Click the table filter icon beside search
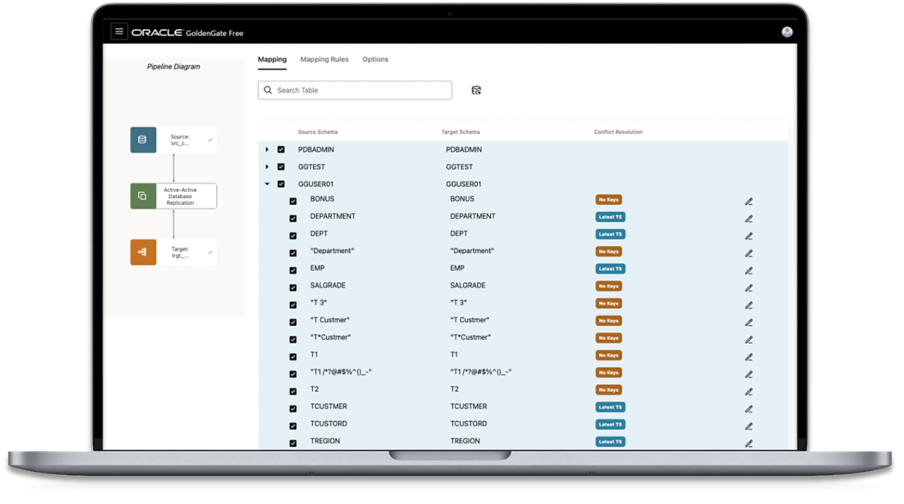The width and height of the screenshot is (904, 504). [x=476, y=91]
